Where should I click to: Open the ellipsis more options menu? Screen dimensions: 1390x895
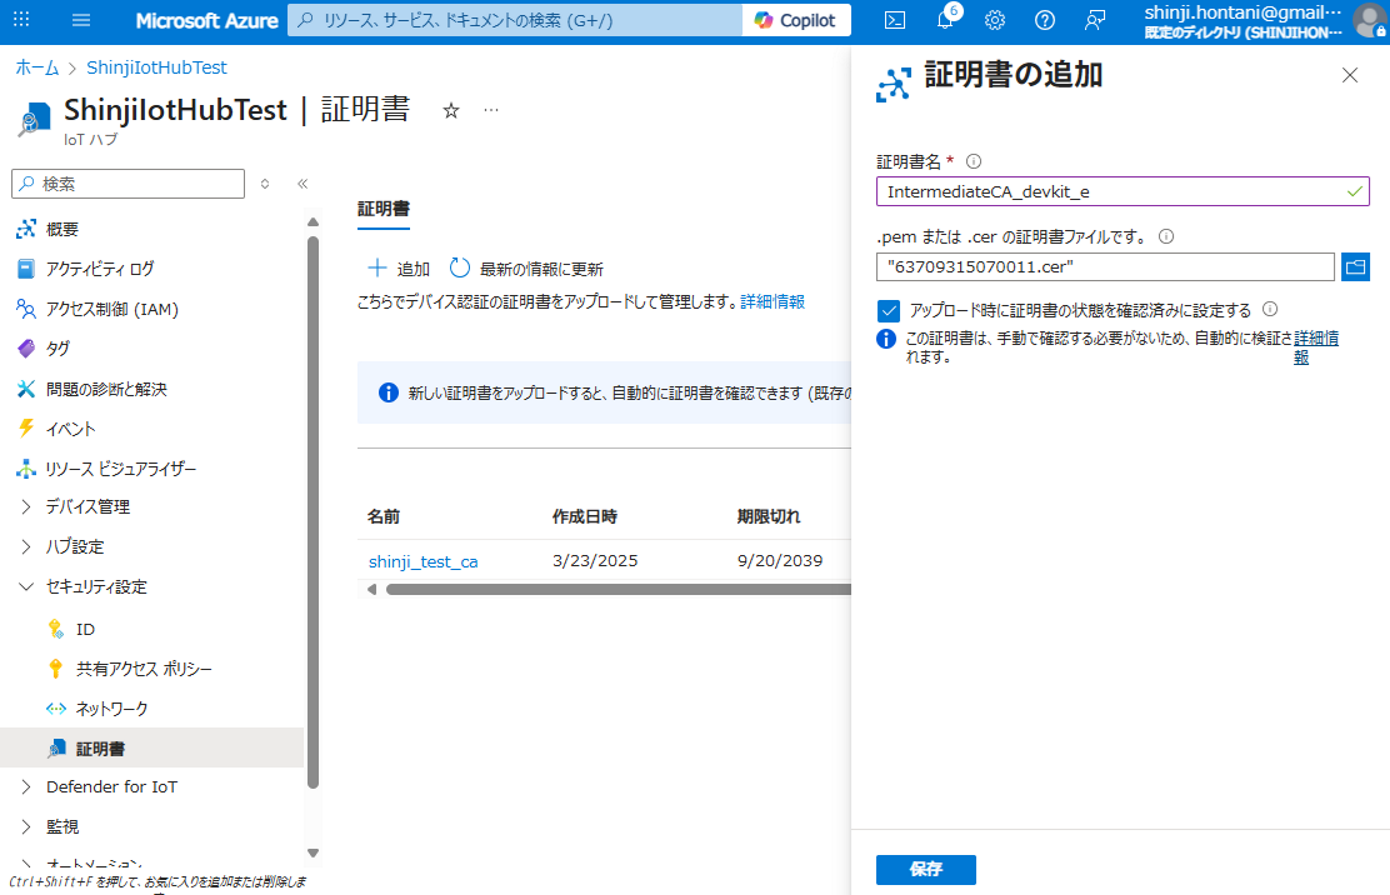click(x=491, y=111)
